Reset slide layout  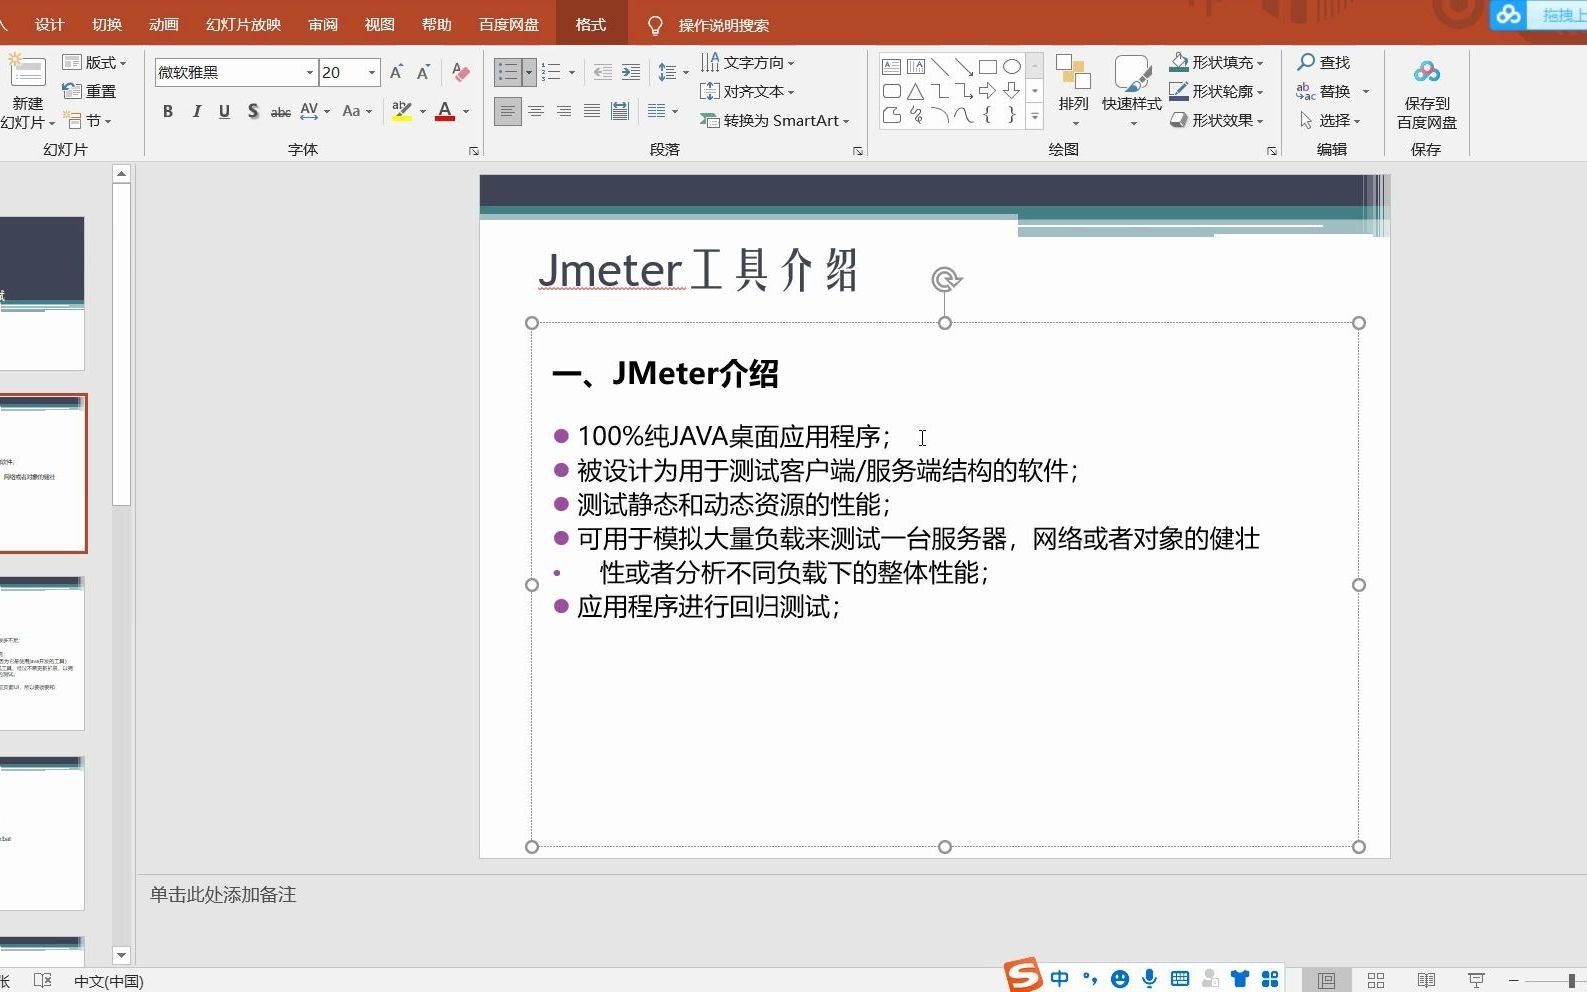[90, 91]
